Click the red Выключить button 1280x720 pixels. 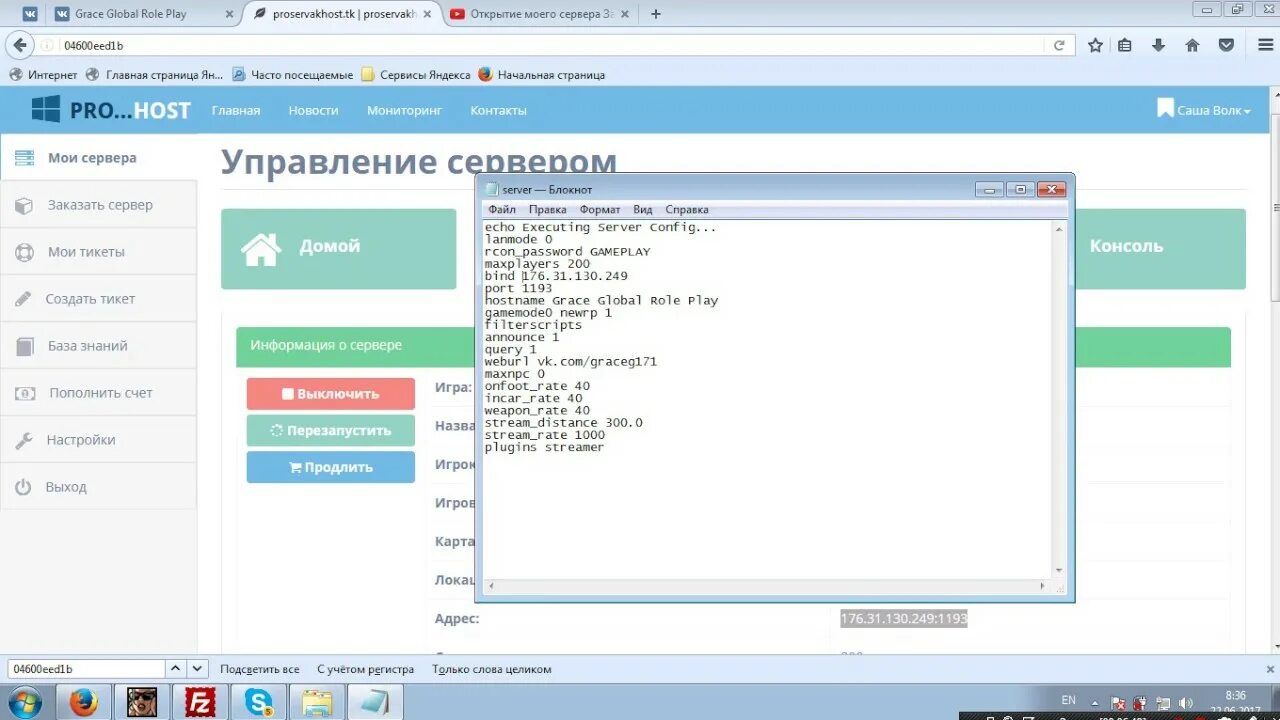[x=331, y=394]
